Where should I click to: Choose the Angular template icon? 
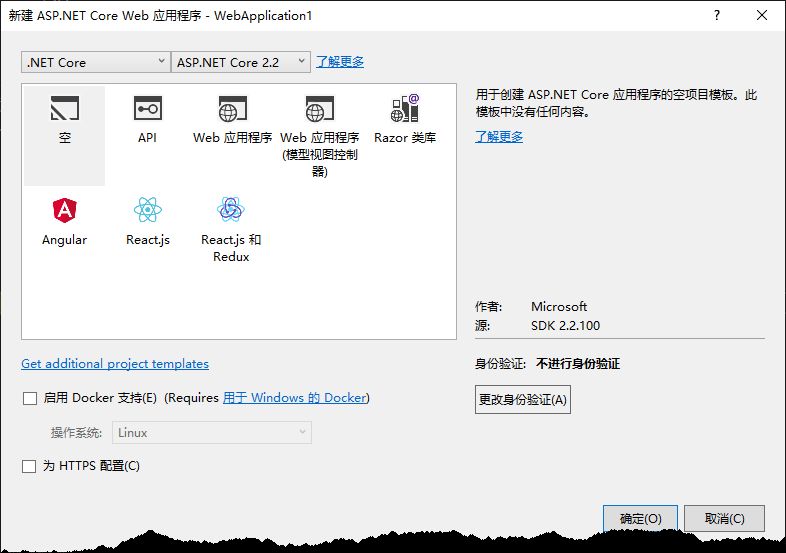coord(65,210)
